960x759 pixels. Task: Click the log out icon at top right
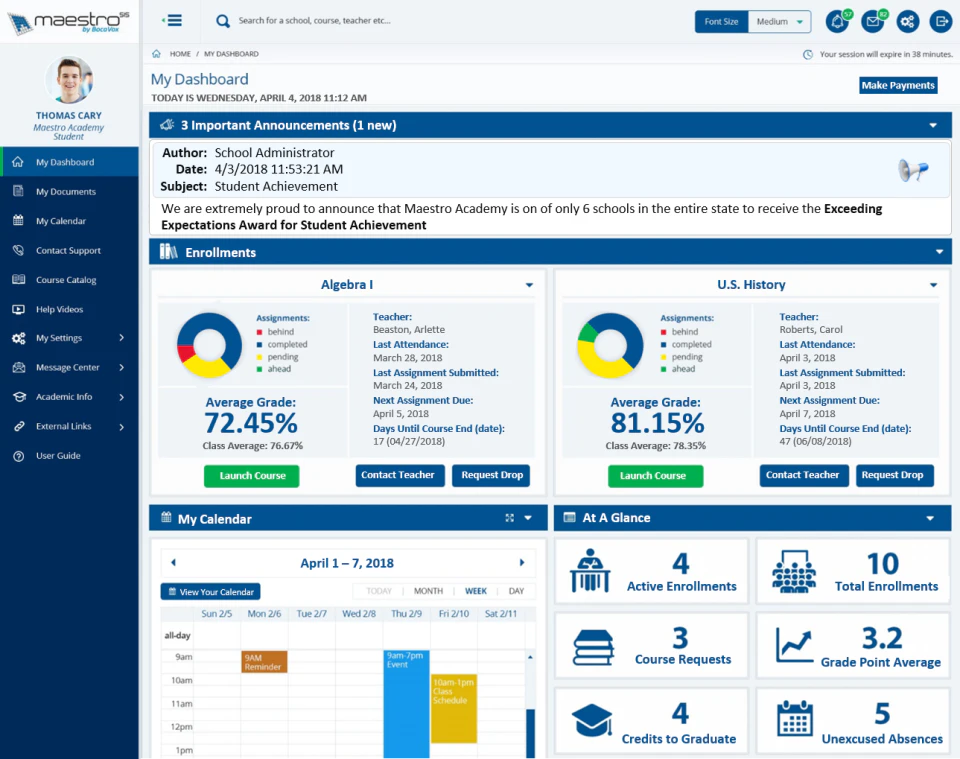pyautogui.click(x=940, y=21)
